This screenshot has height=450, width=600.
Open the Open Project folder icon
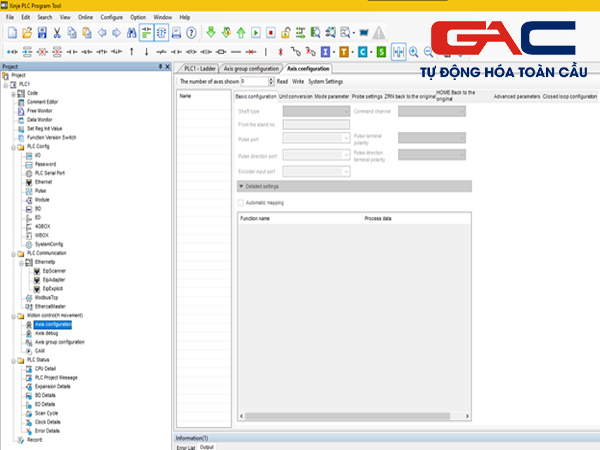coord(26,33)
